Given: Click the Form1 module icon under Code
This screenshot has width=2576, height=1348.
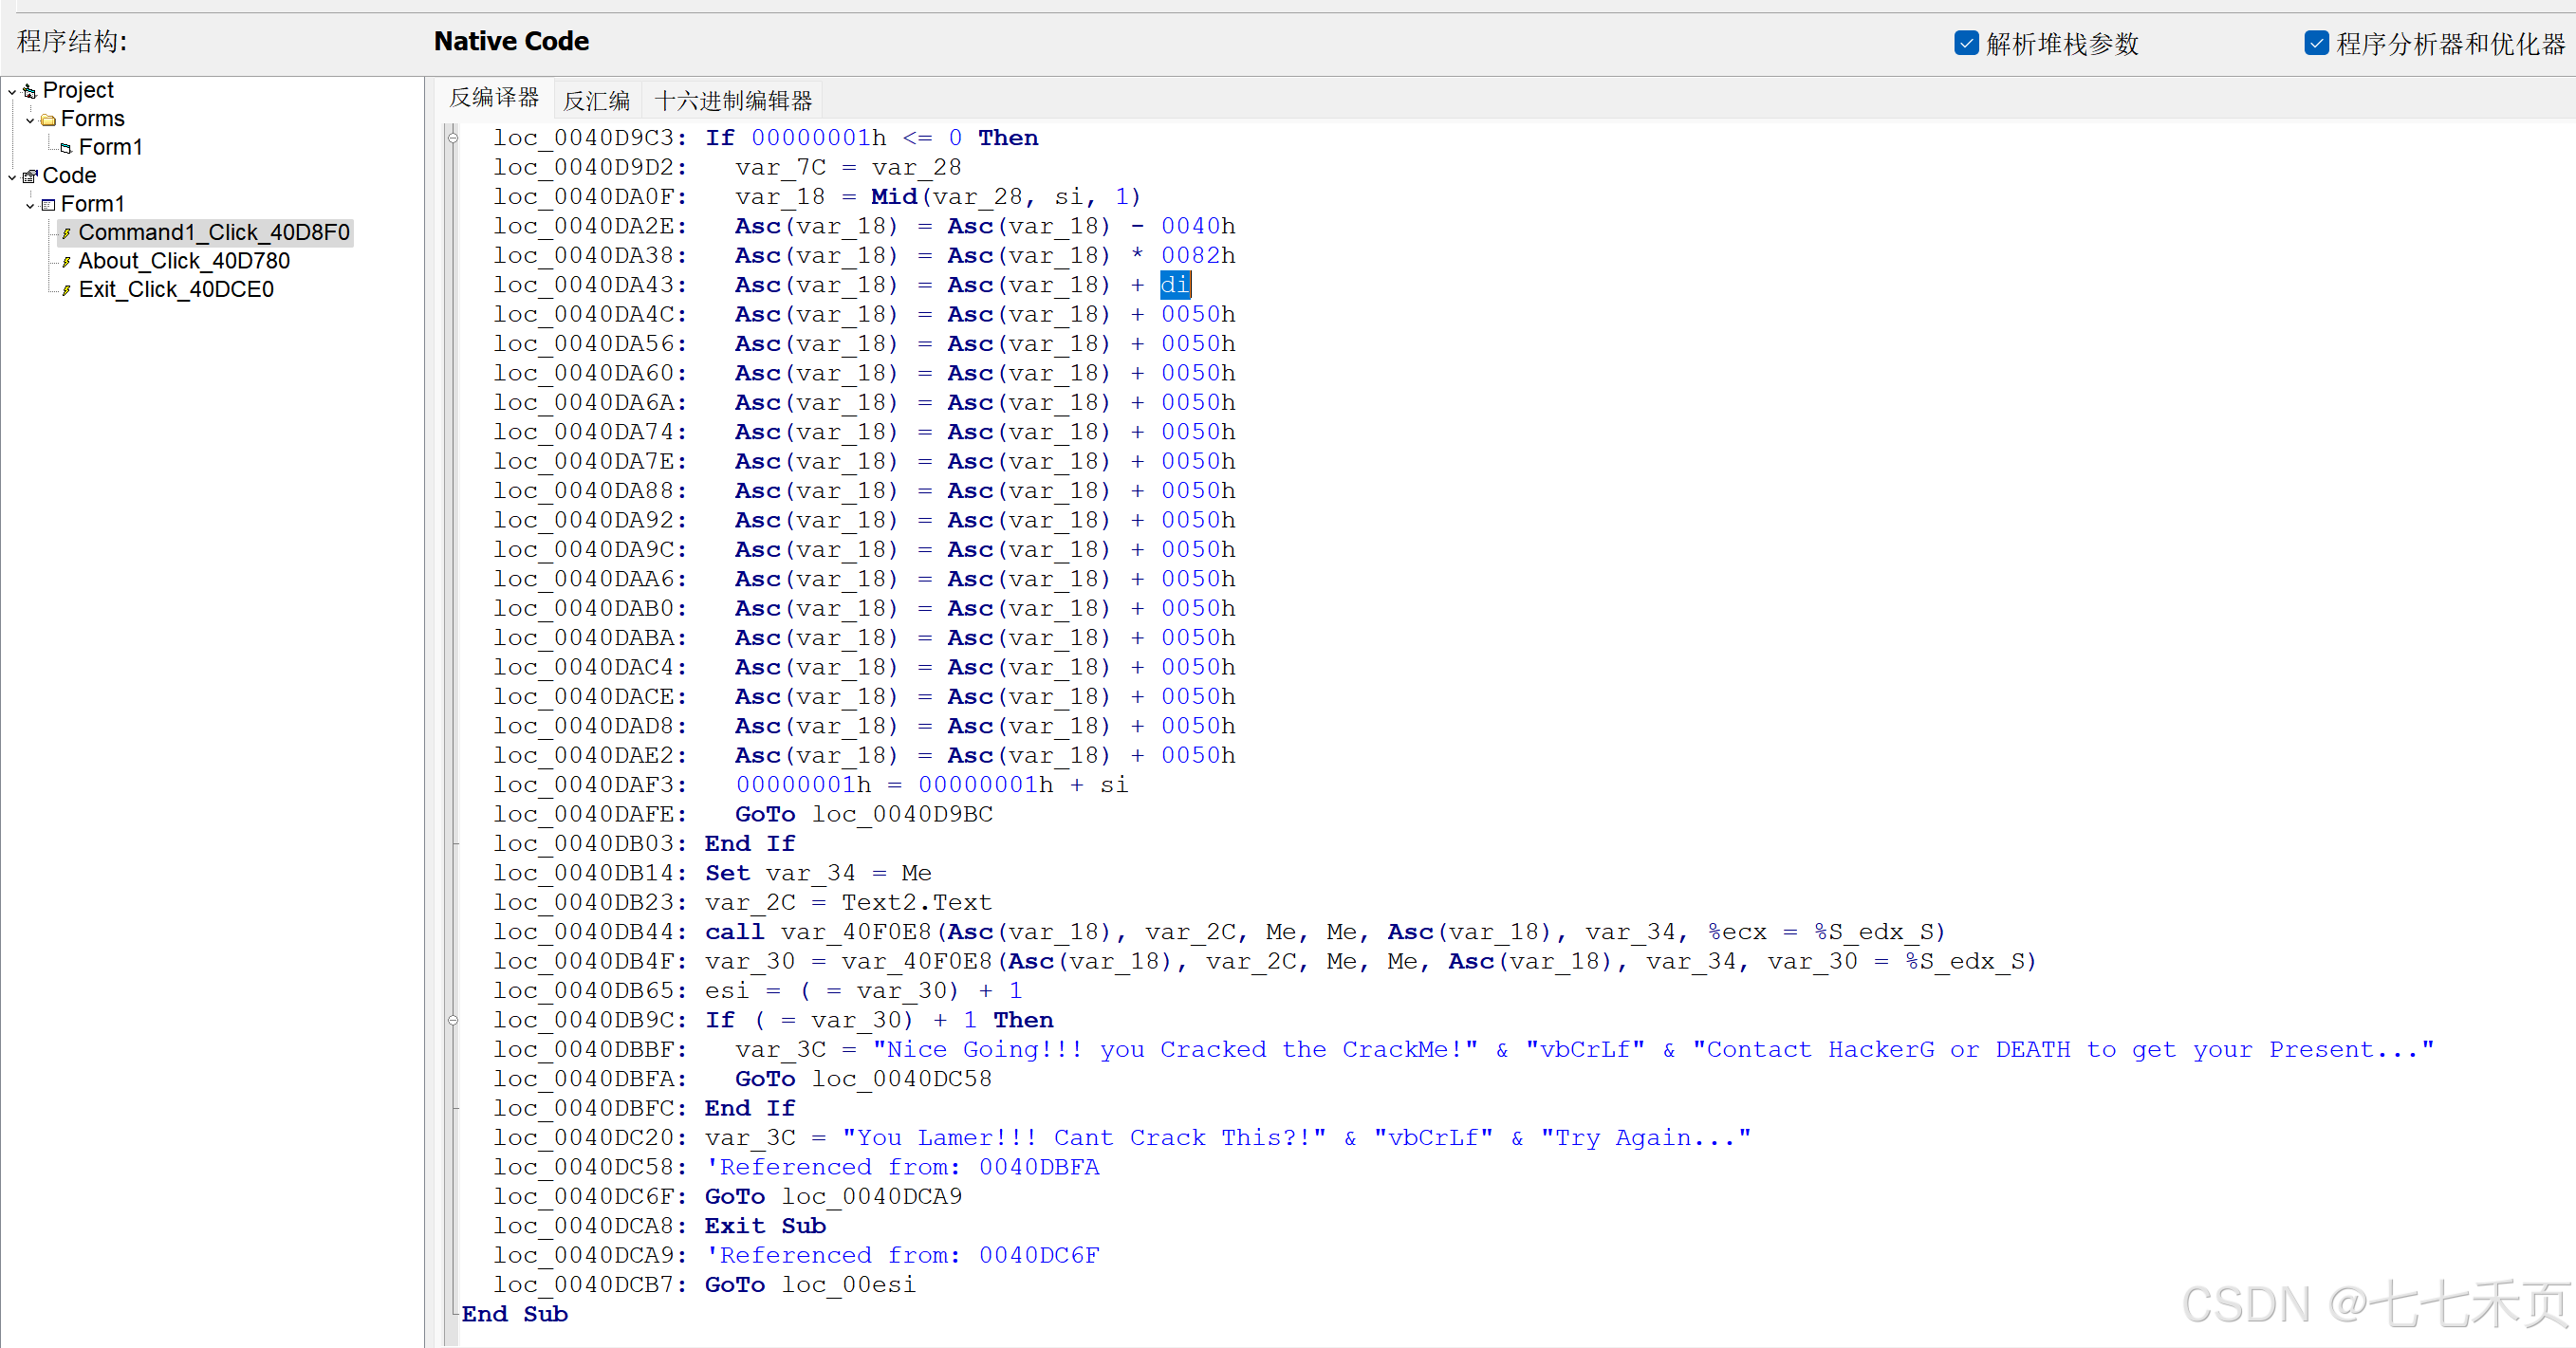Looking at the screenshot, I should pyautogui.click(x=47, y=205).
